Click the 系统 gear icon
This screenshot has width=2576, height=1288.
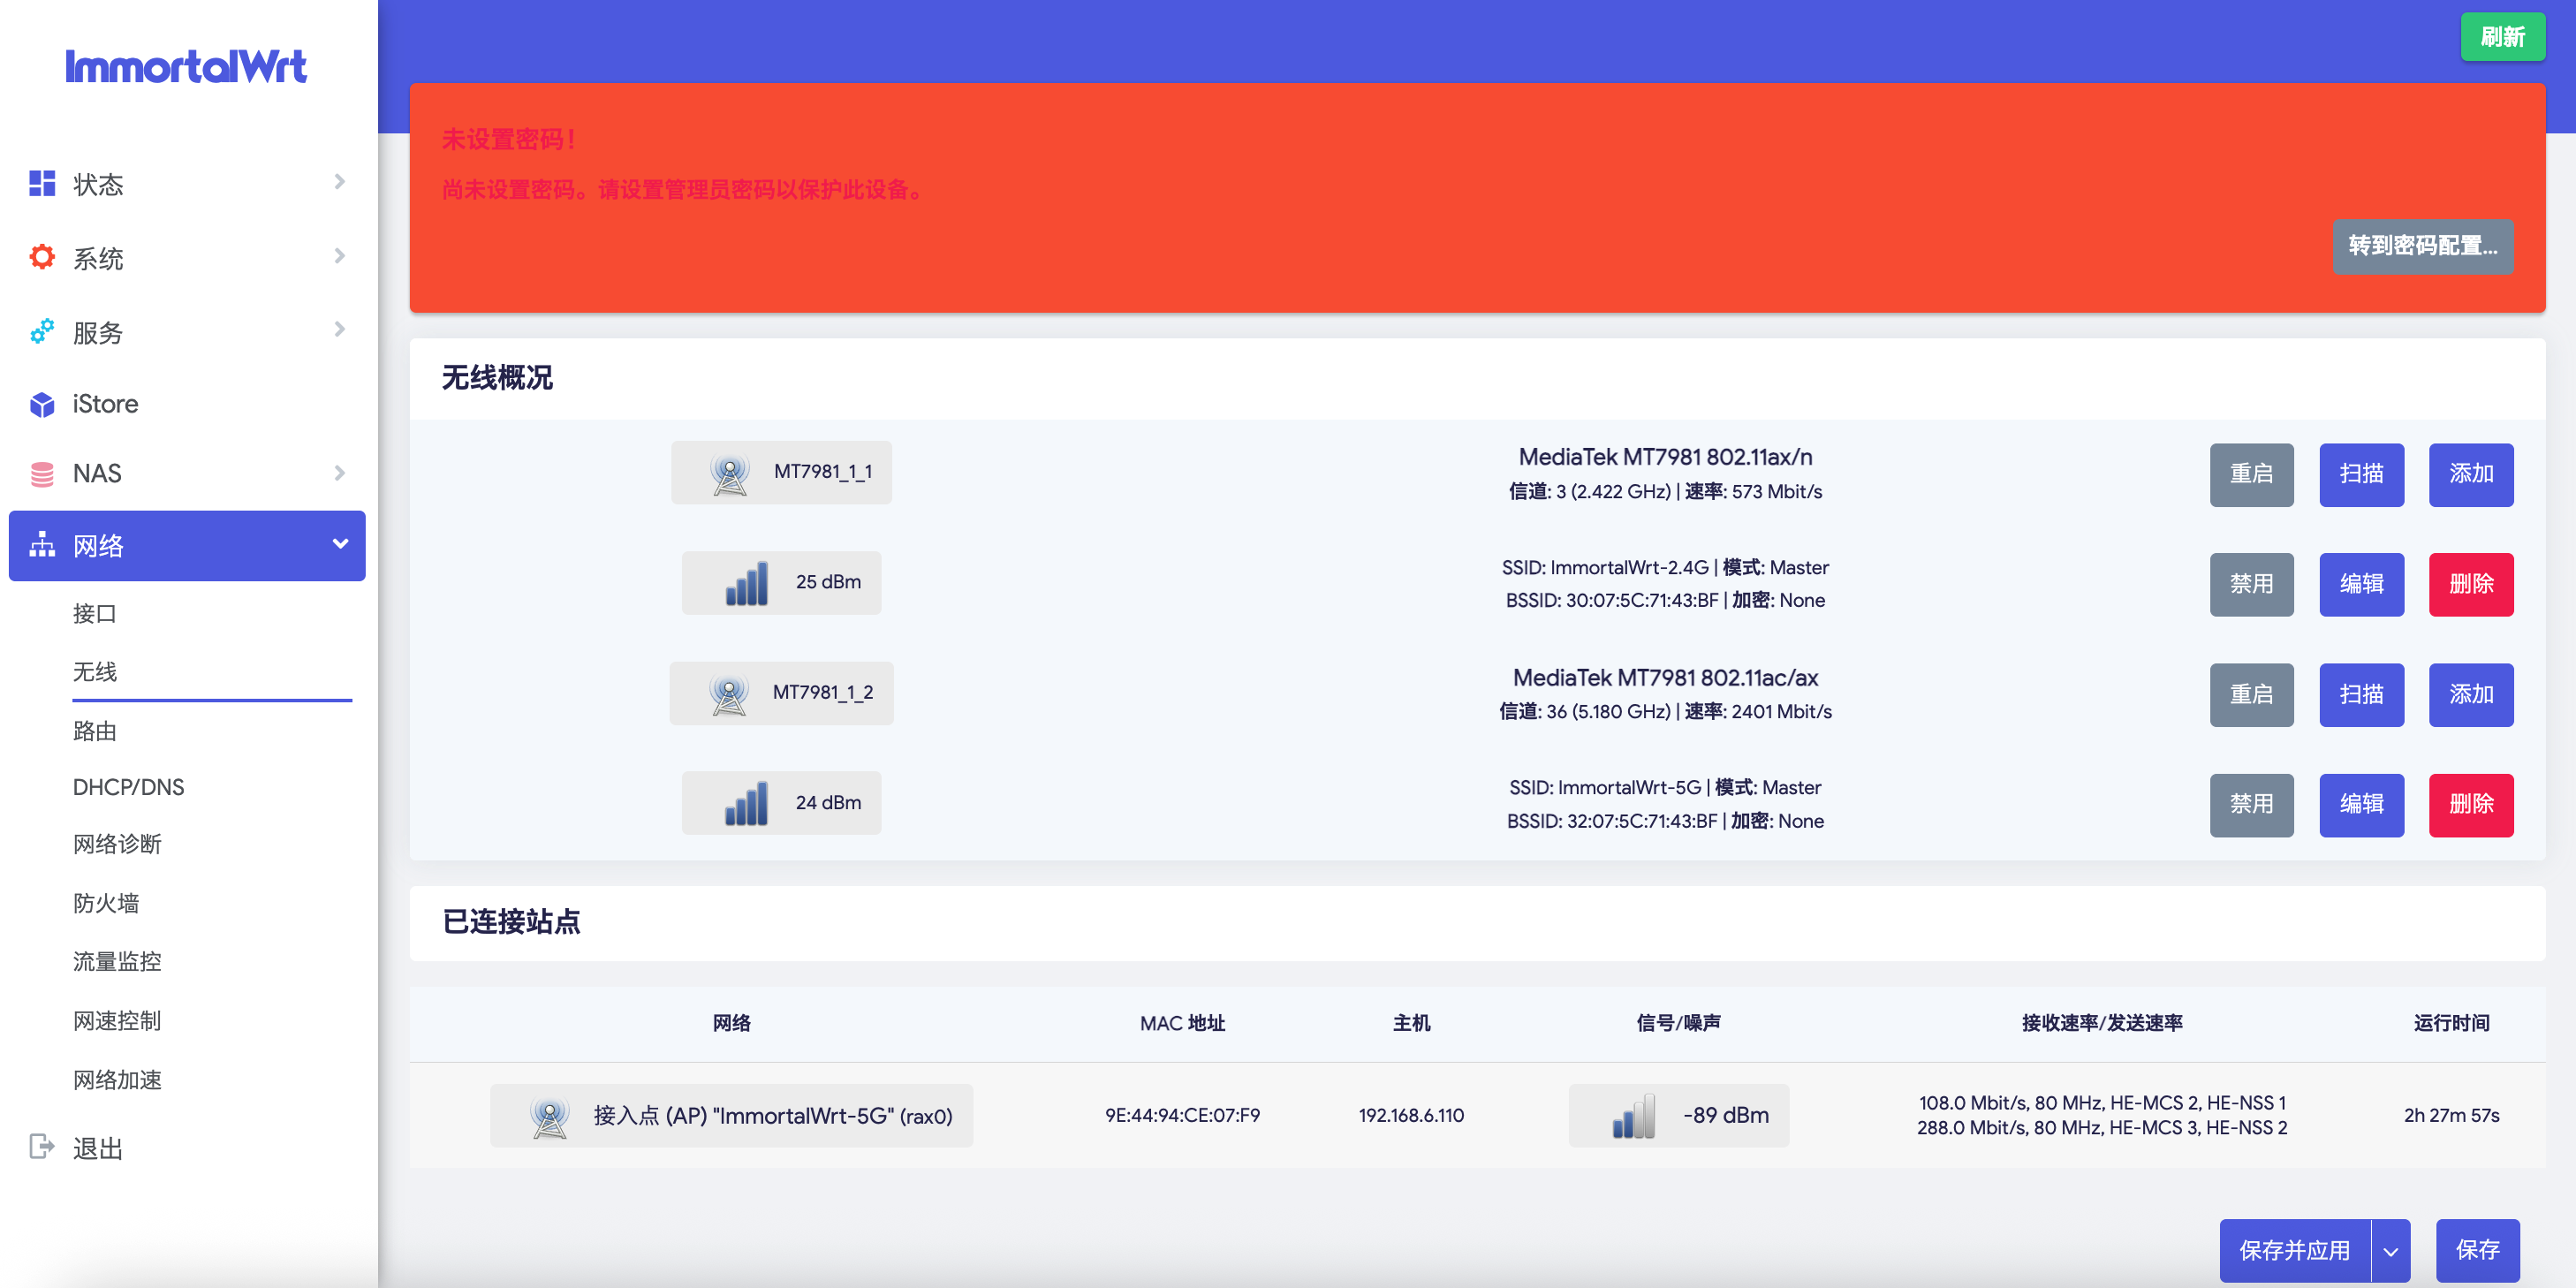pos(42,257)
